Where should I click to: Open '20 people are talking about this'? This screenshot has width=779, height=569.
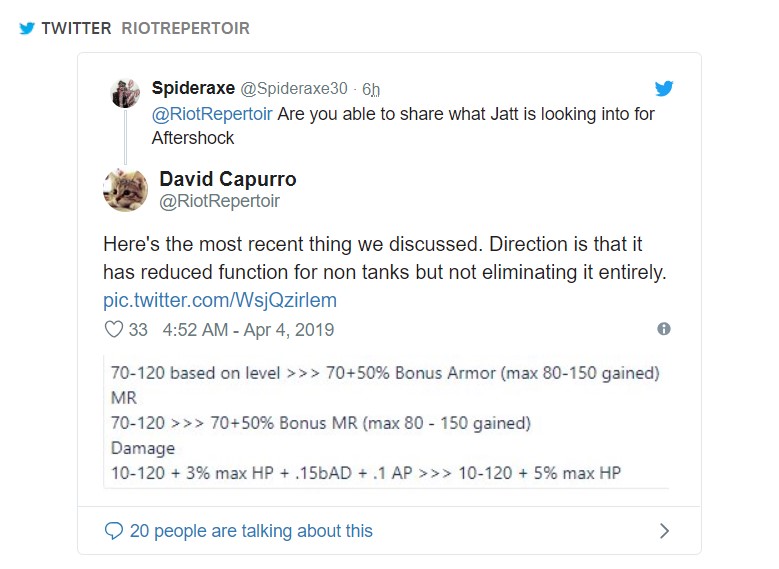point(251,531)
